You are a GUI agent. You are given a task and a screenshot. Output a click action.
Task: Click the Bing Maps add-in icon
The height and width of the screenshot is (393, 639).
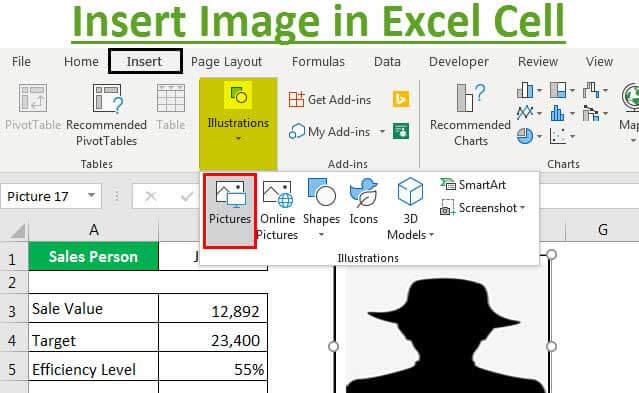pos(401,99)
